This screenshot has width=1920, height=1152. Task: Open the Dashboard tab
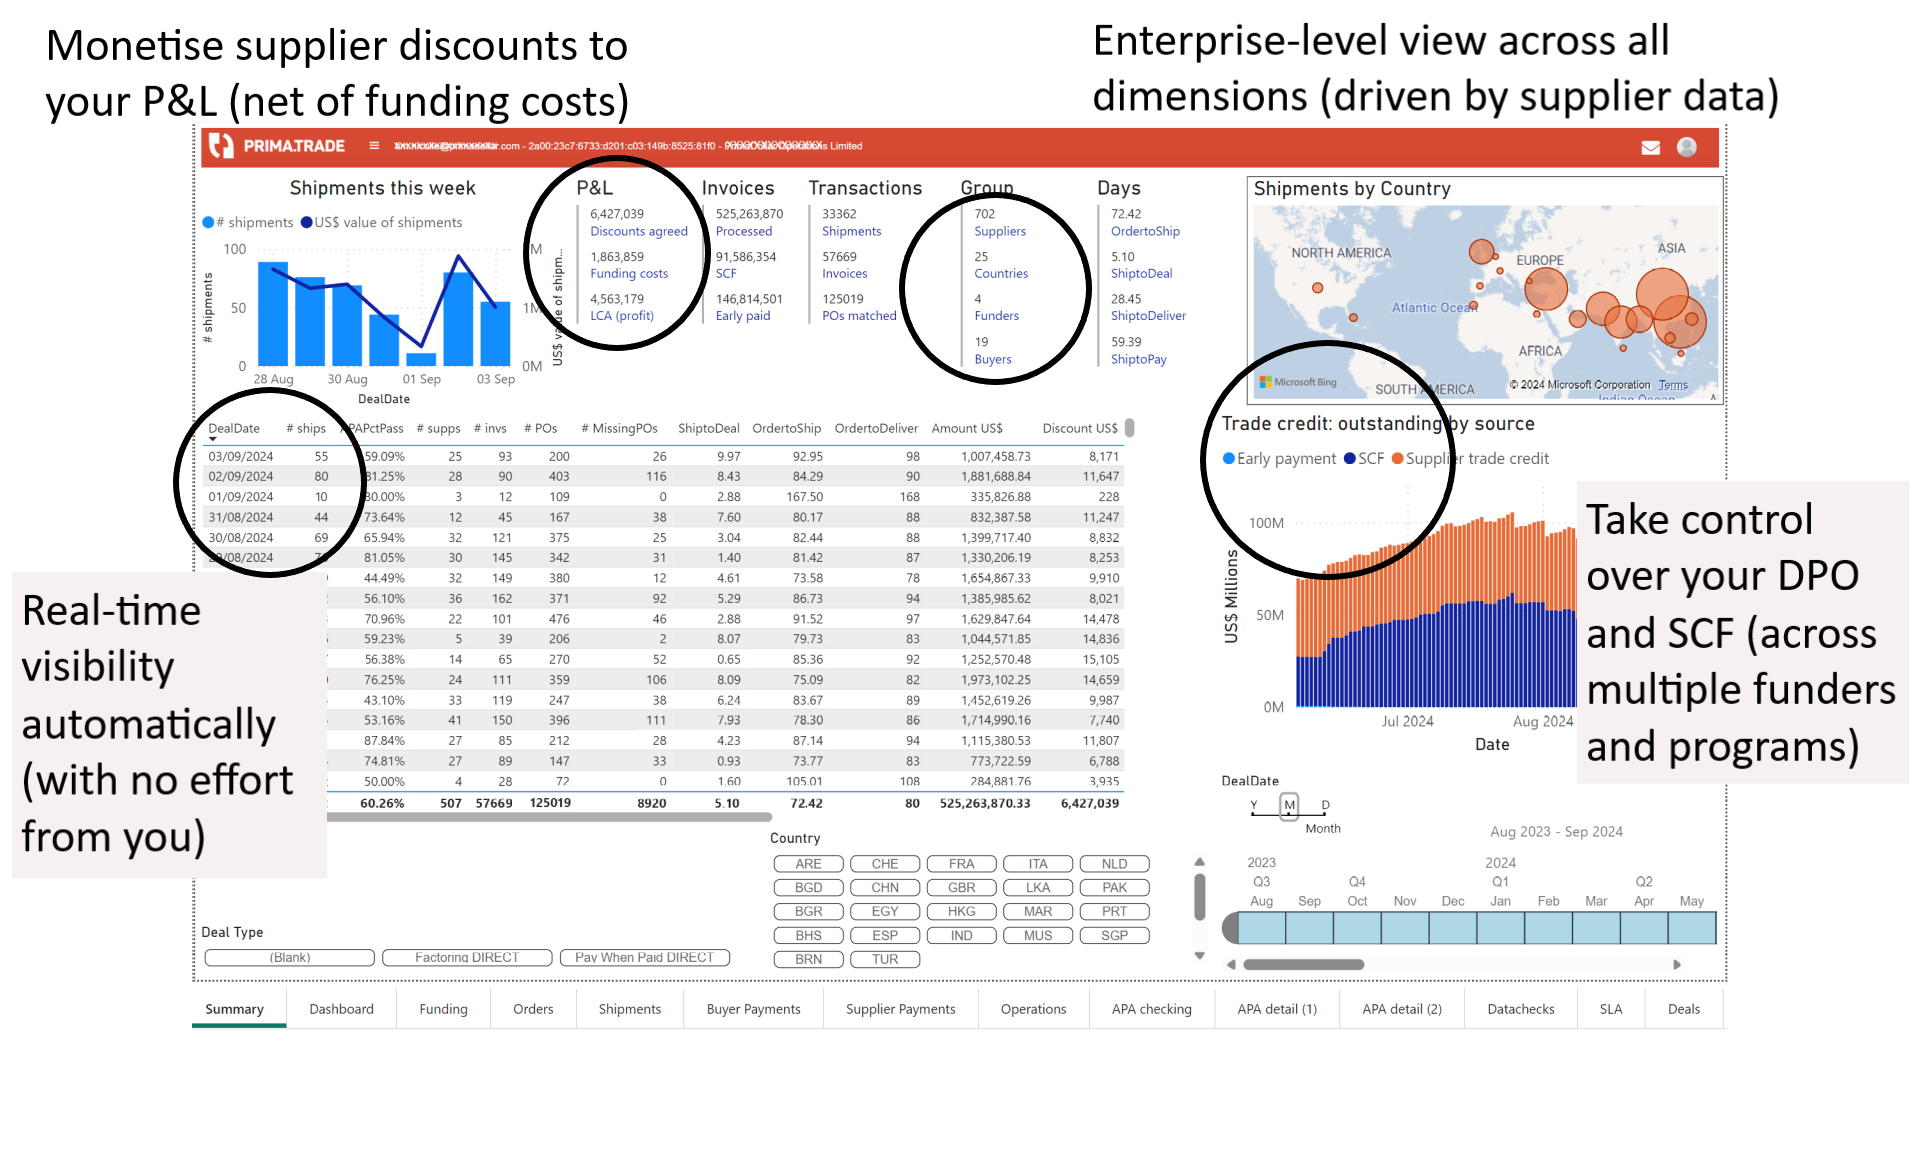point(341,1009)
